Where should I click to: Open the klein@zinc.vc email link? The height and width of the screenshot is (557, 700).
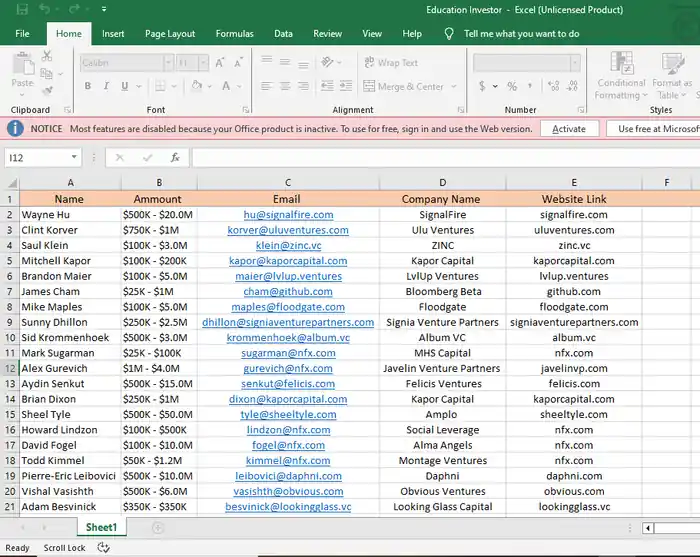point(288,245)
